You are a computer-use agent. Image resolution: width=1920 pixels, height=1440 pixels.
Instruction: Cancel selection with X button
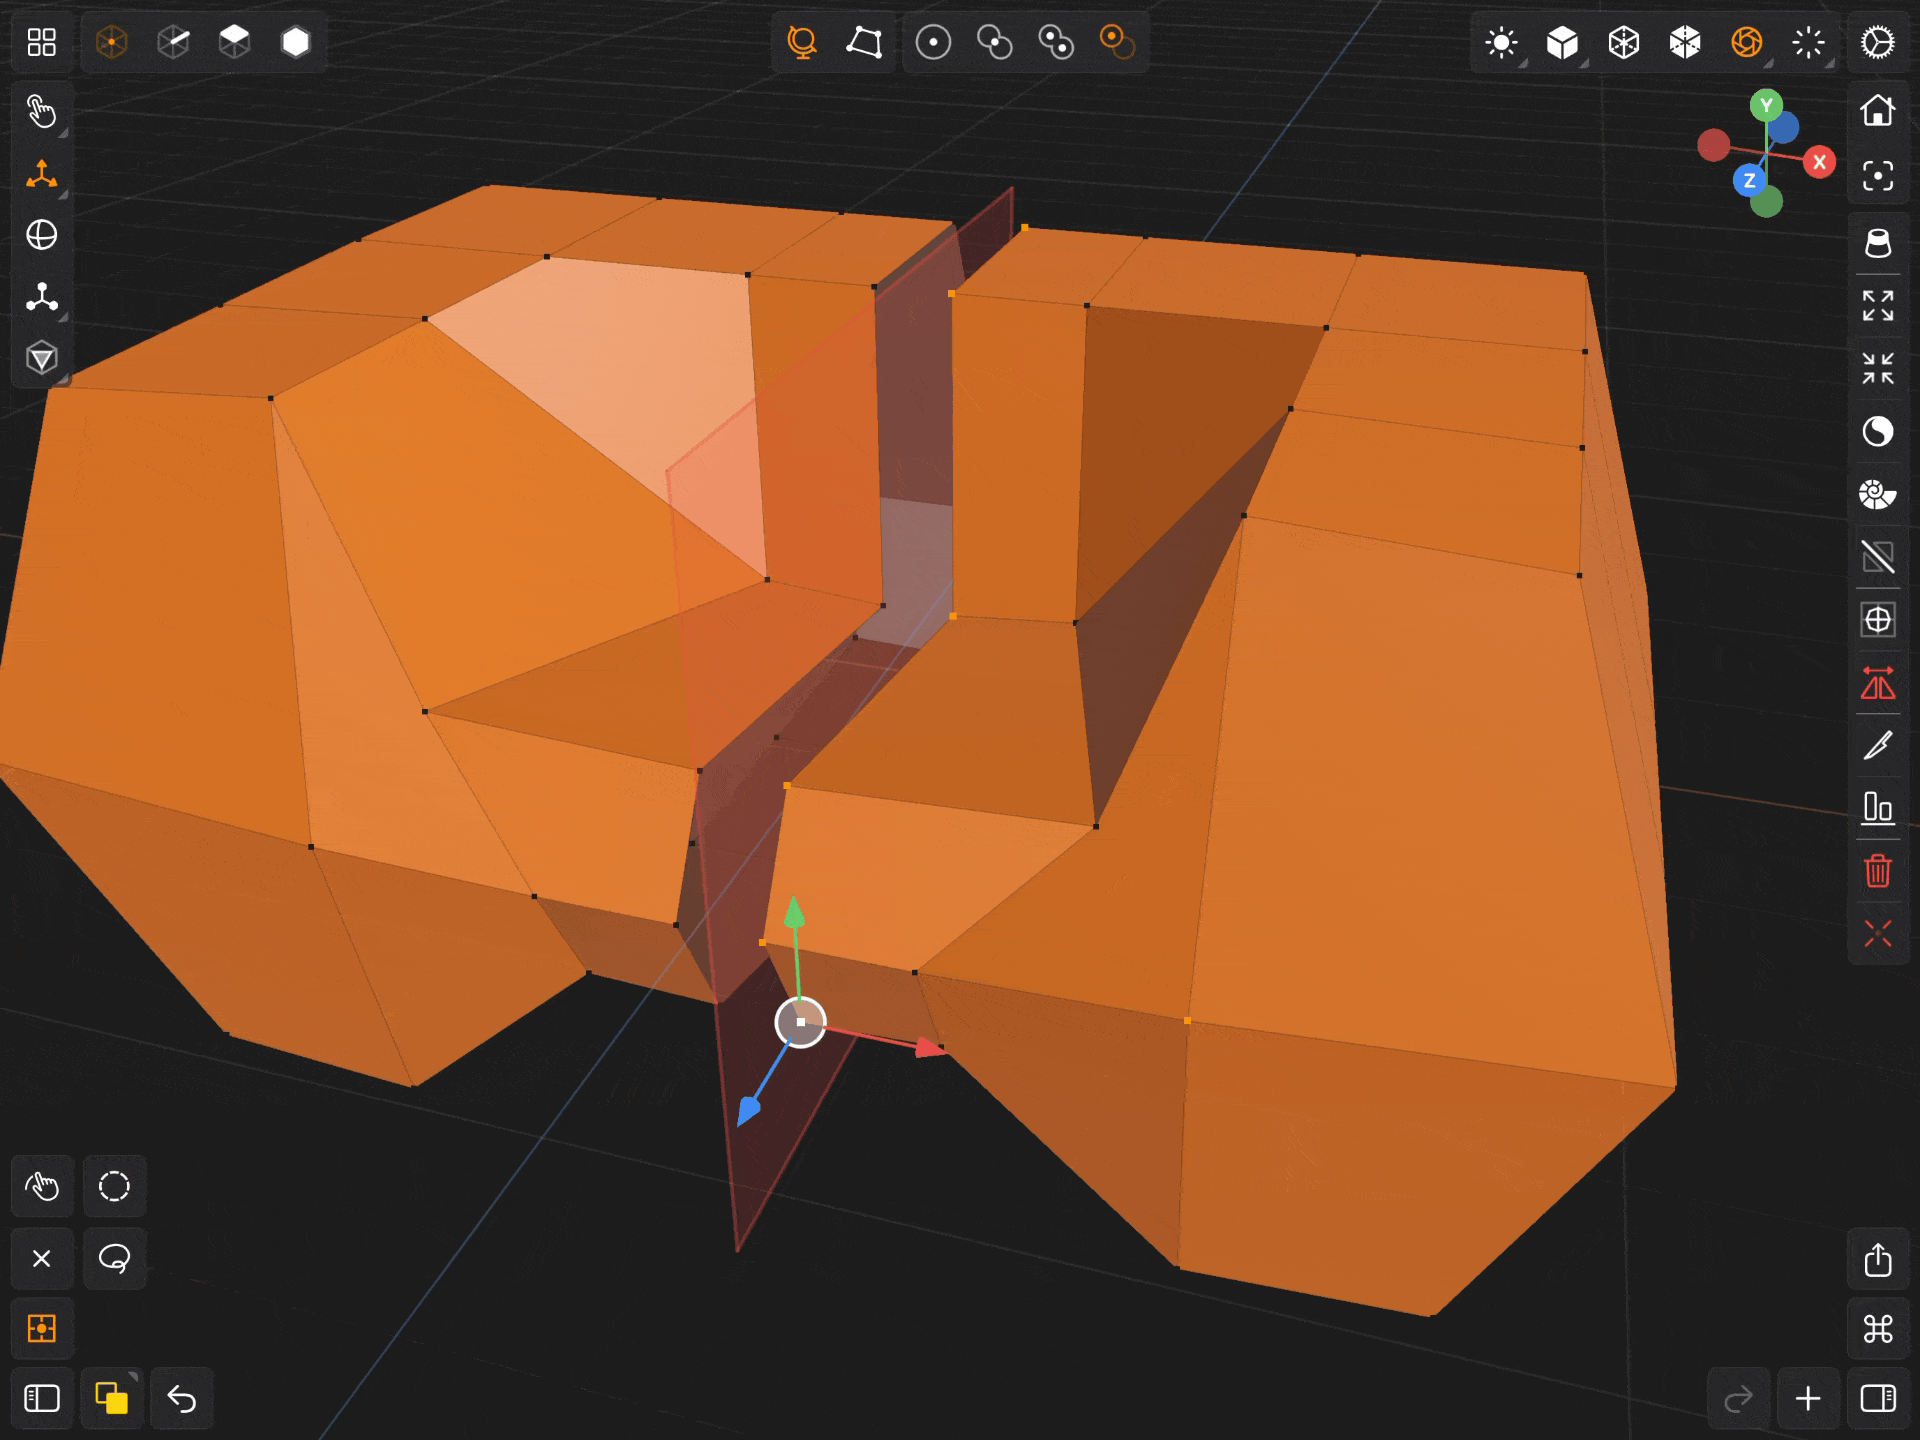(x=41, y=1258)
